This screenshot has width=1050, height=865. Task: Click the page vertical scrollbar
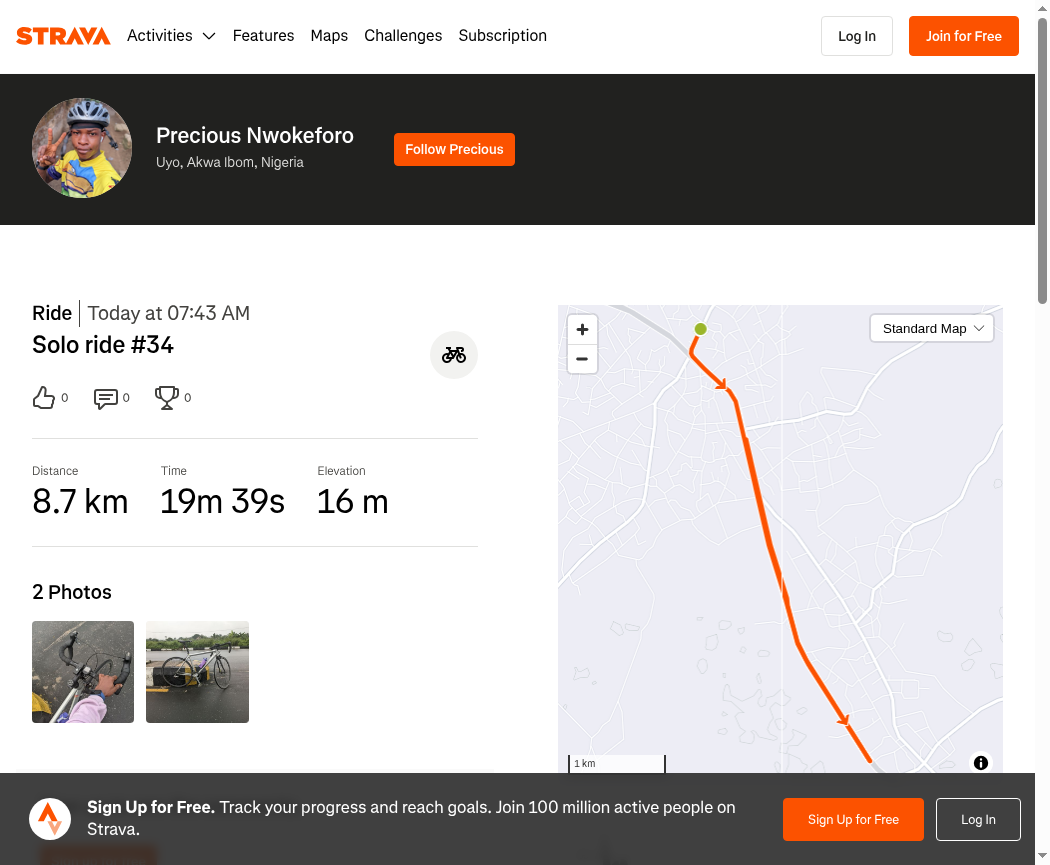click(1043, 161)
